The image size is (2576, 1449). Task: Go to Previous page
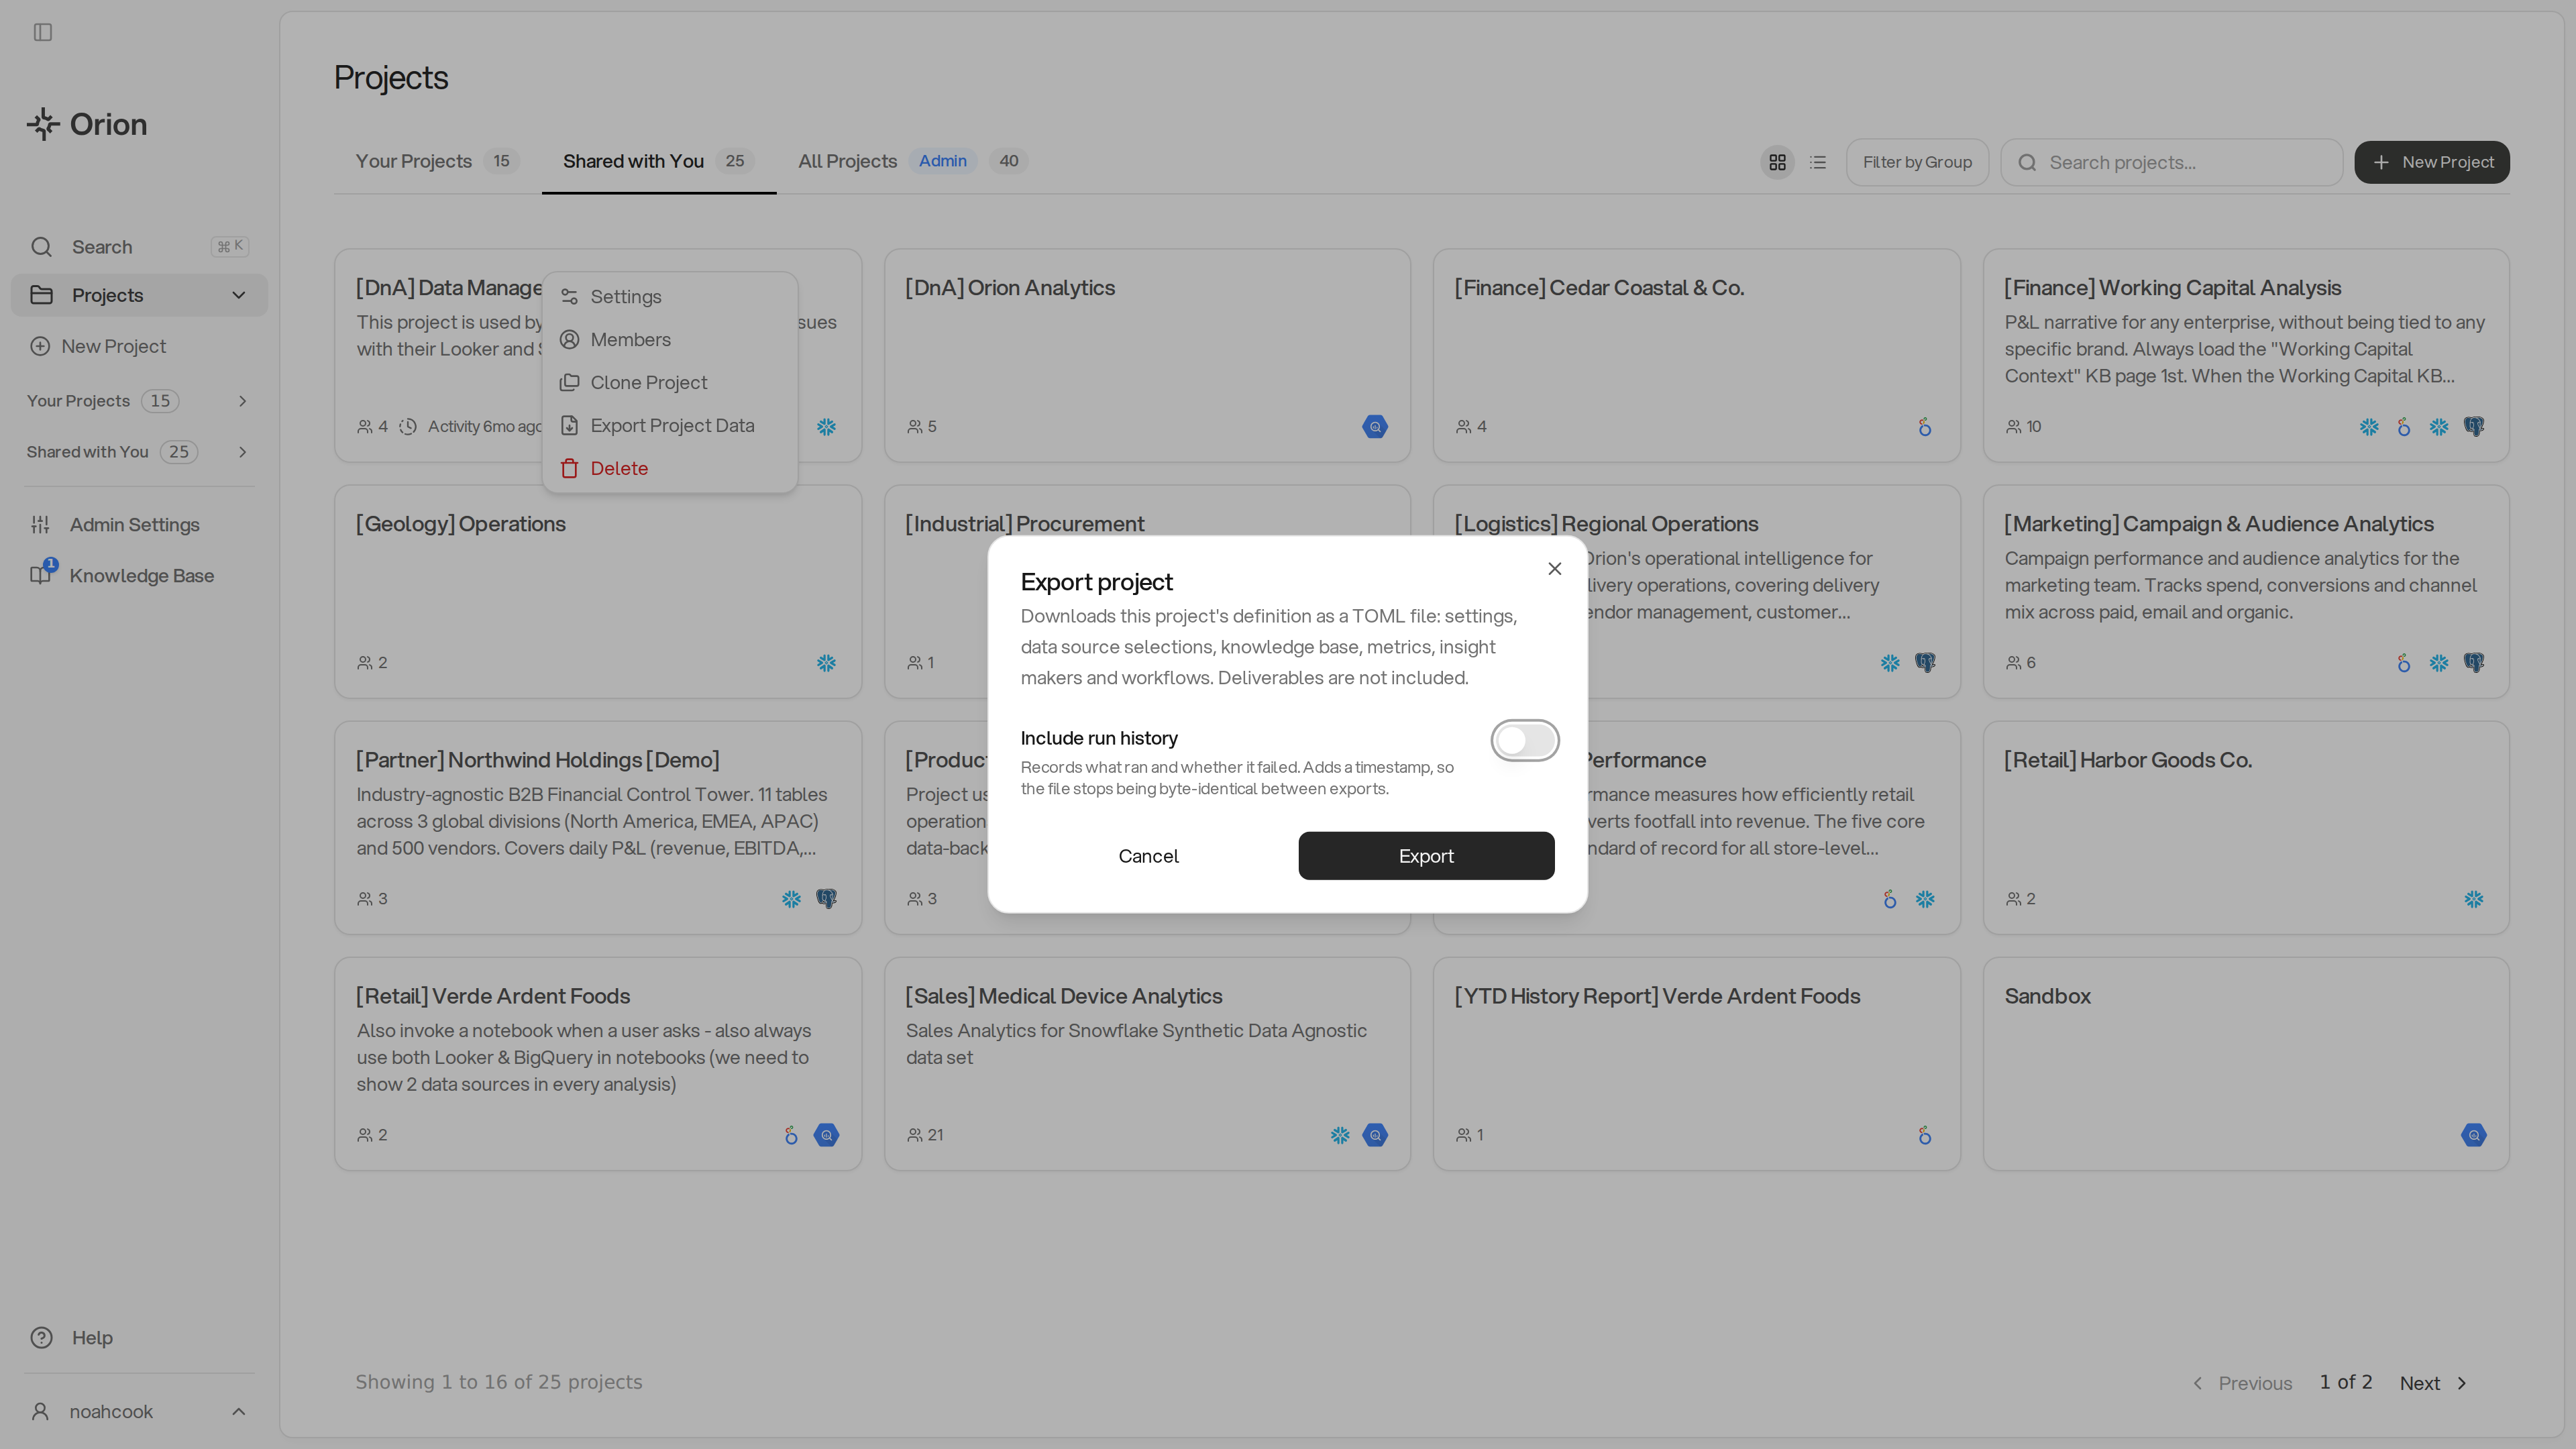point(2241,1383)
